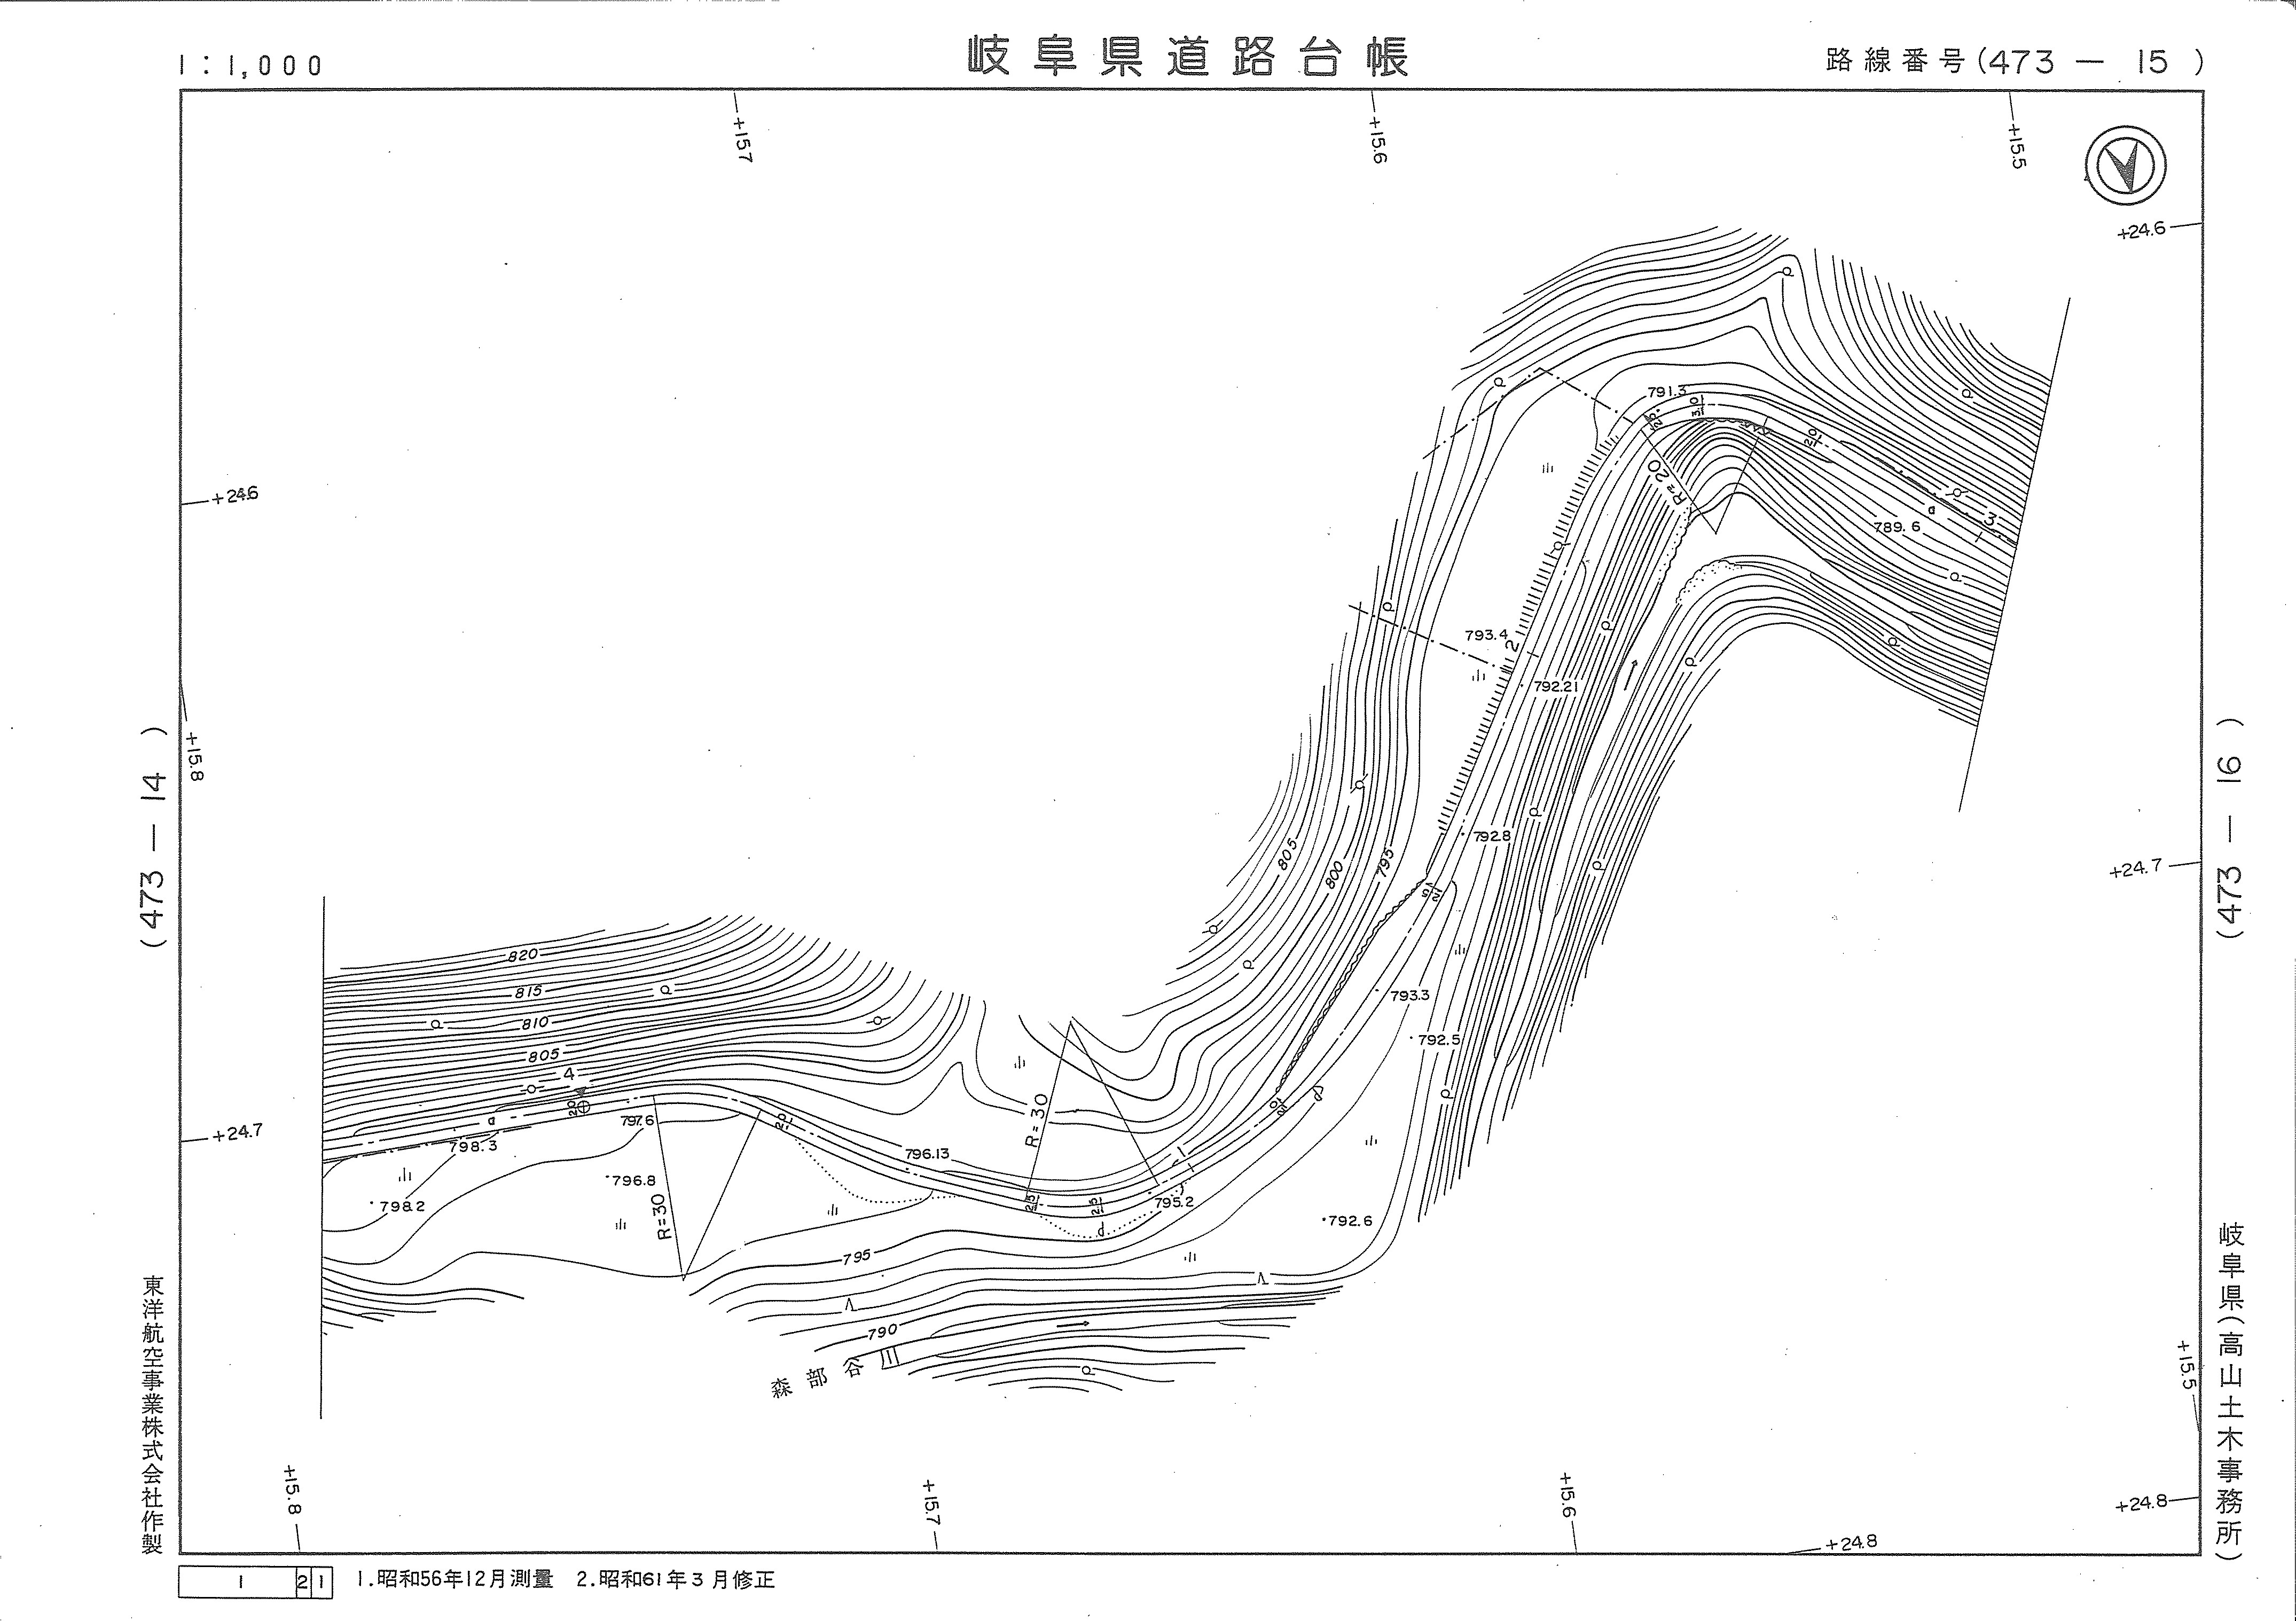This screenshot has height=1621, width=2296.
Task: Click the vegetation symbol left of R=30 near 796.8
Action: [x=620, y=1223]
